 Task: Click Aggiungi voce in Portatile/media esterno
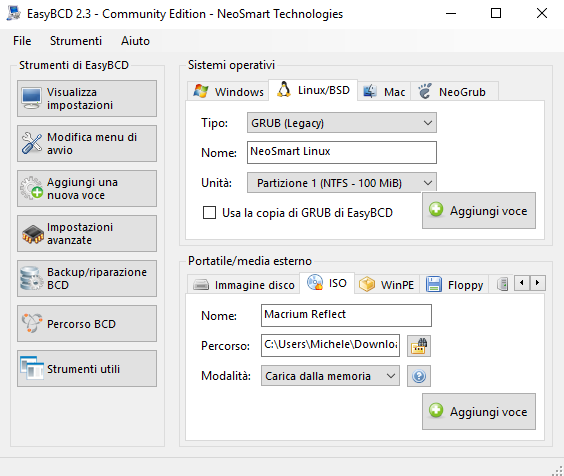[x=479, y=411]
